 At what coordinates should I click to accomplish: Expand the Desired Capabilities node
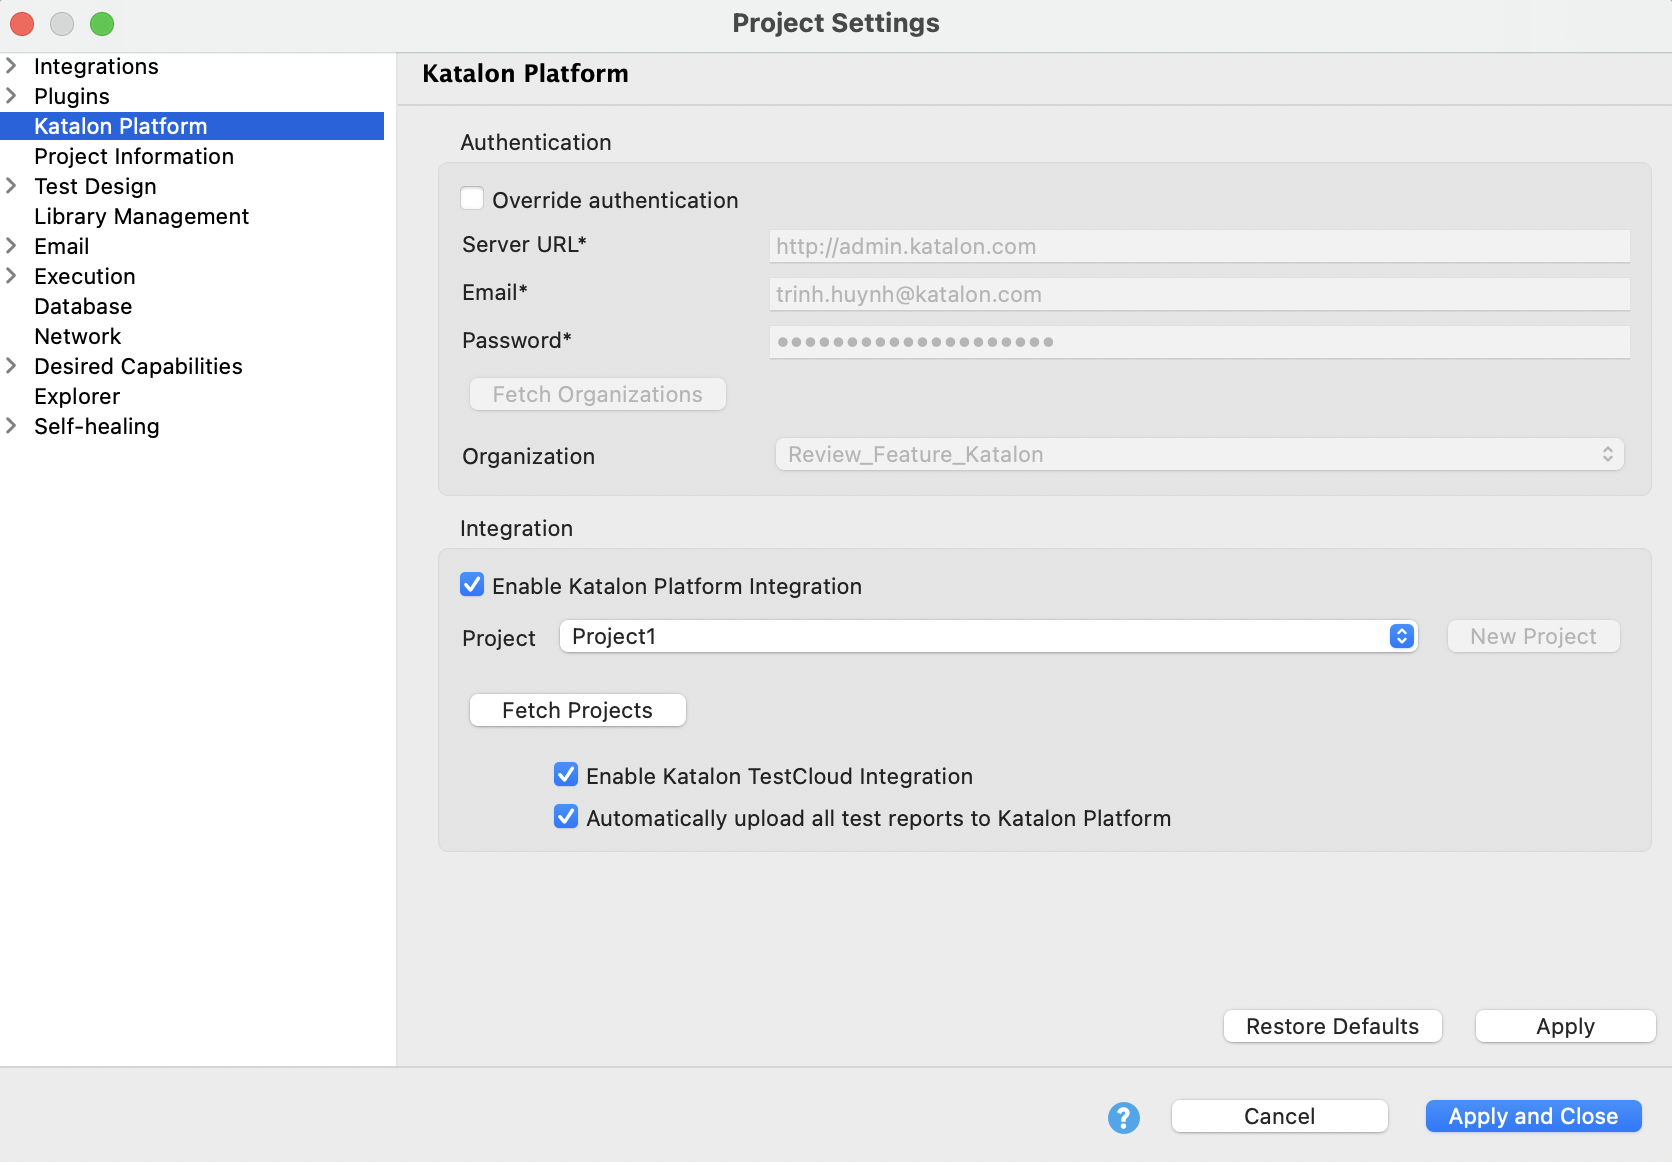(x=12, y=366)
